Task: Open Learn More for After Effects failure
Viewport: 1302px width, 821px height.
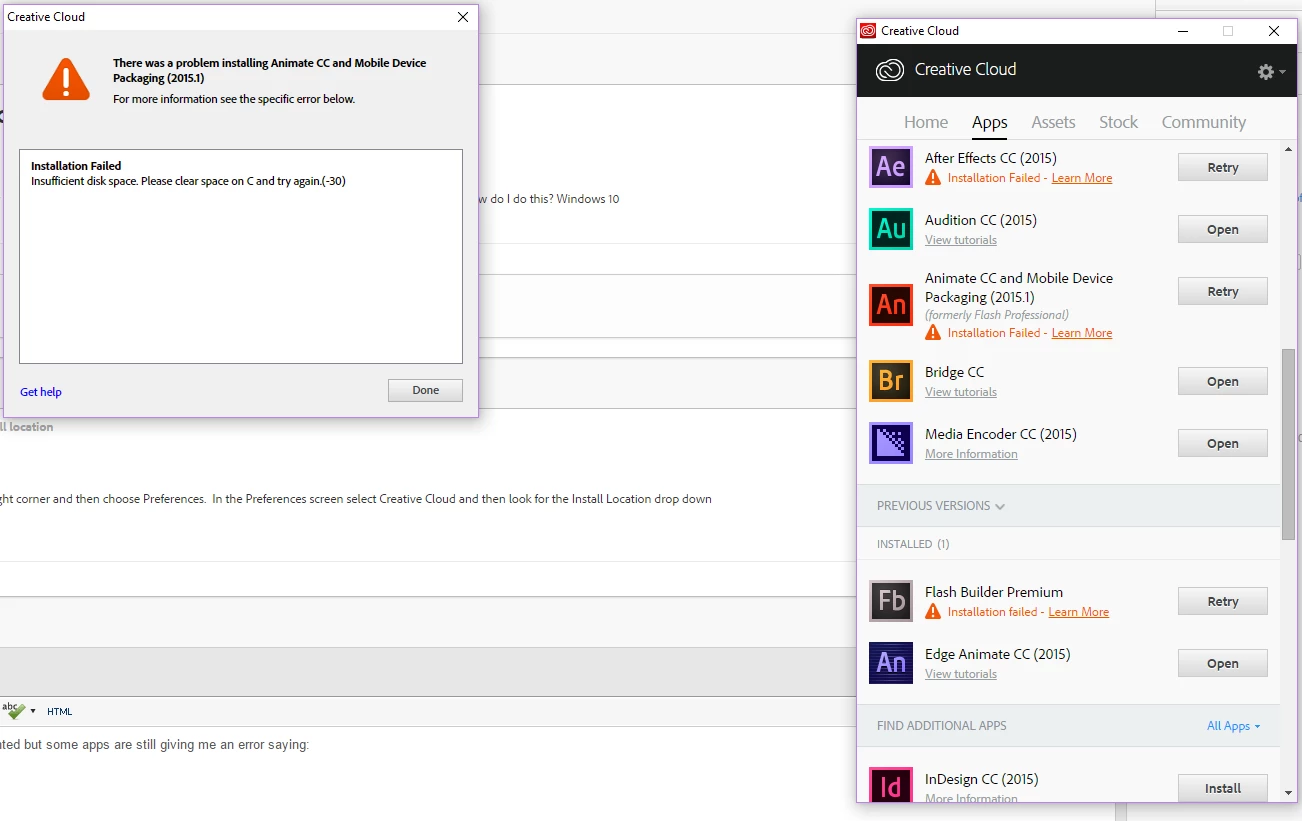Action: click(1082, 178)
